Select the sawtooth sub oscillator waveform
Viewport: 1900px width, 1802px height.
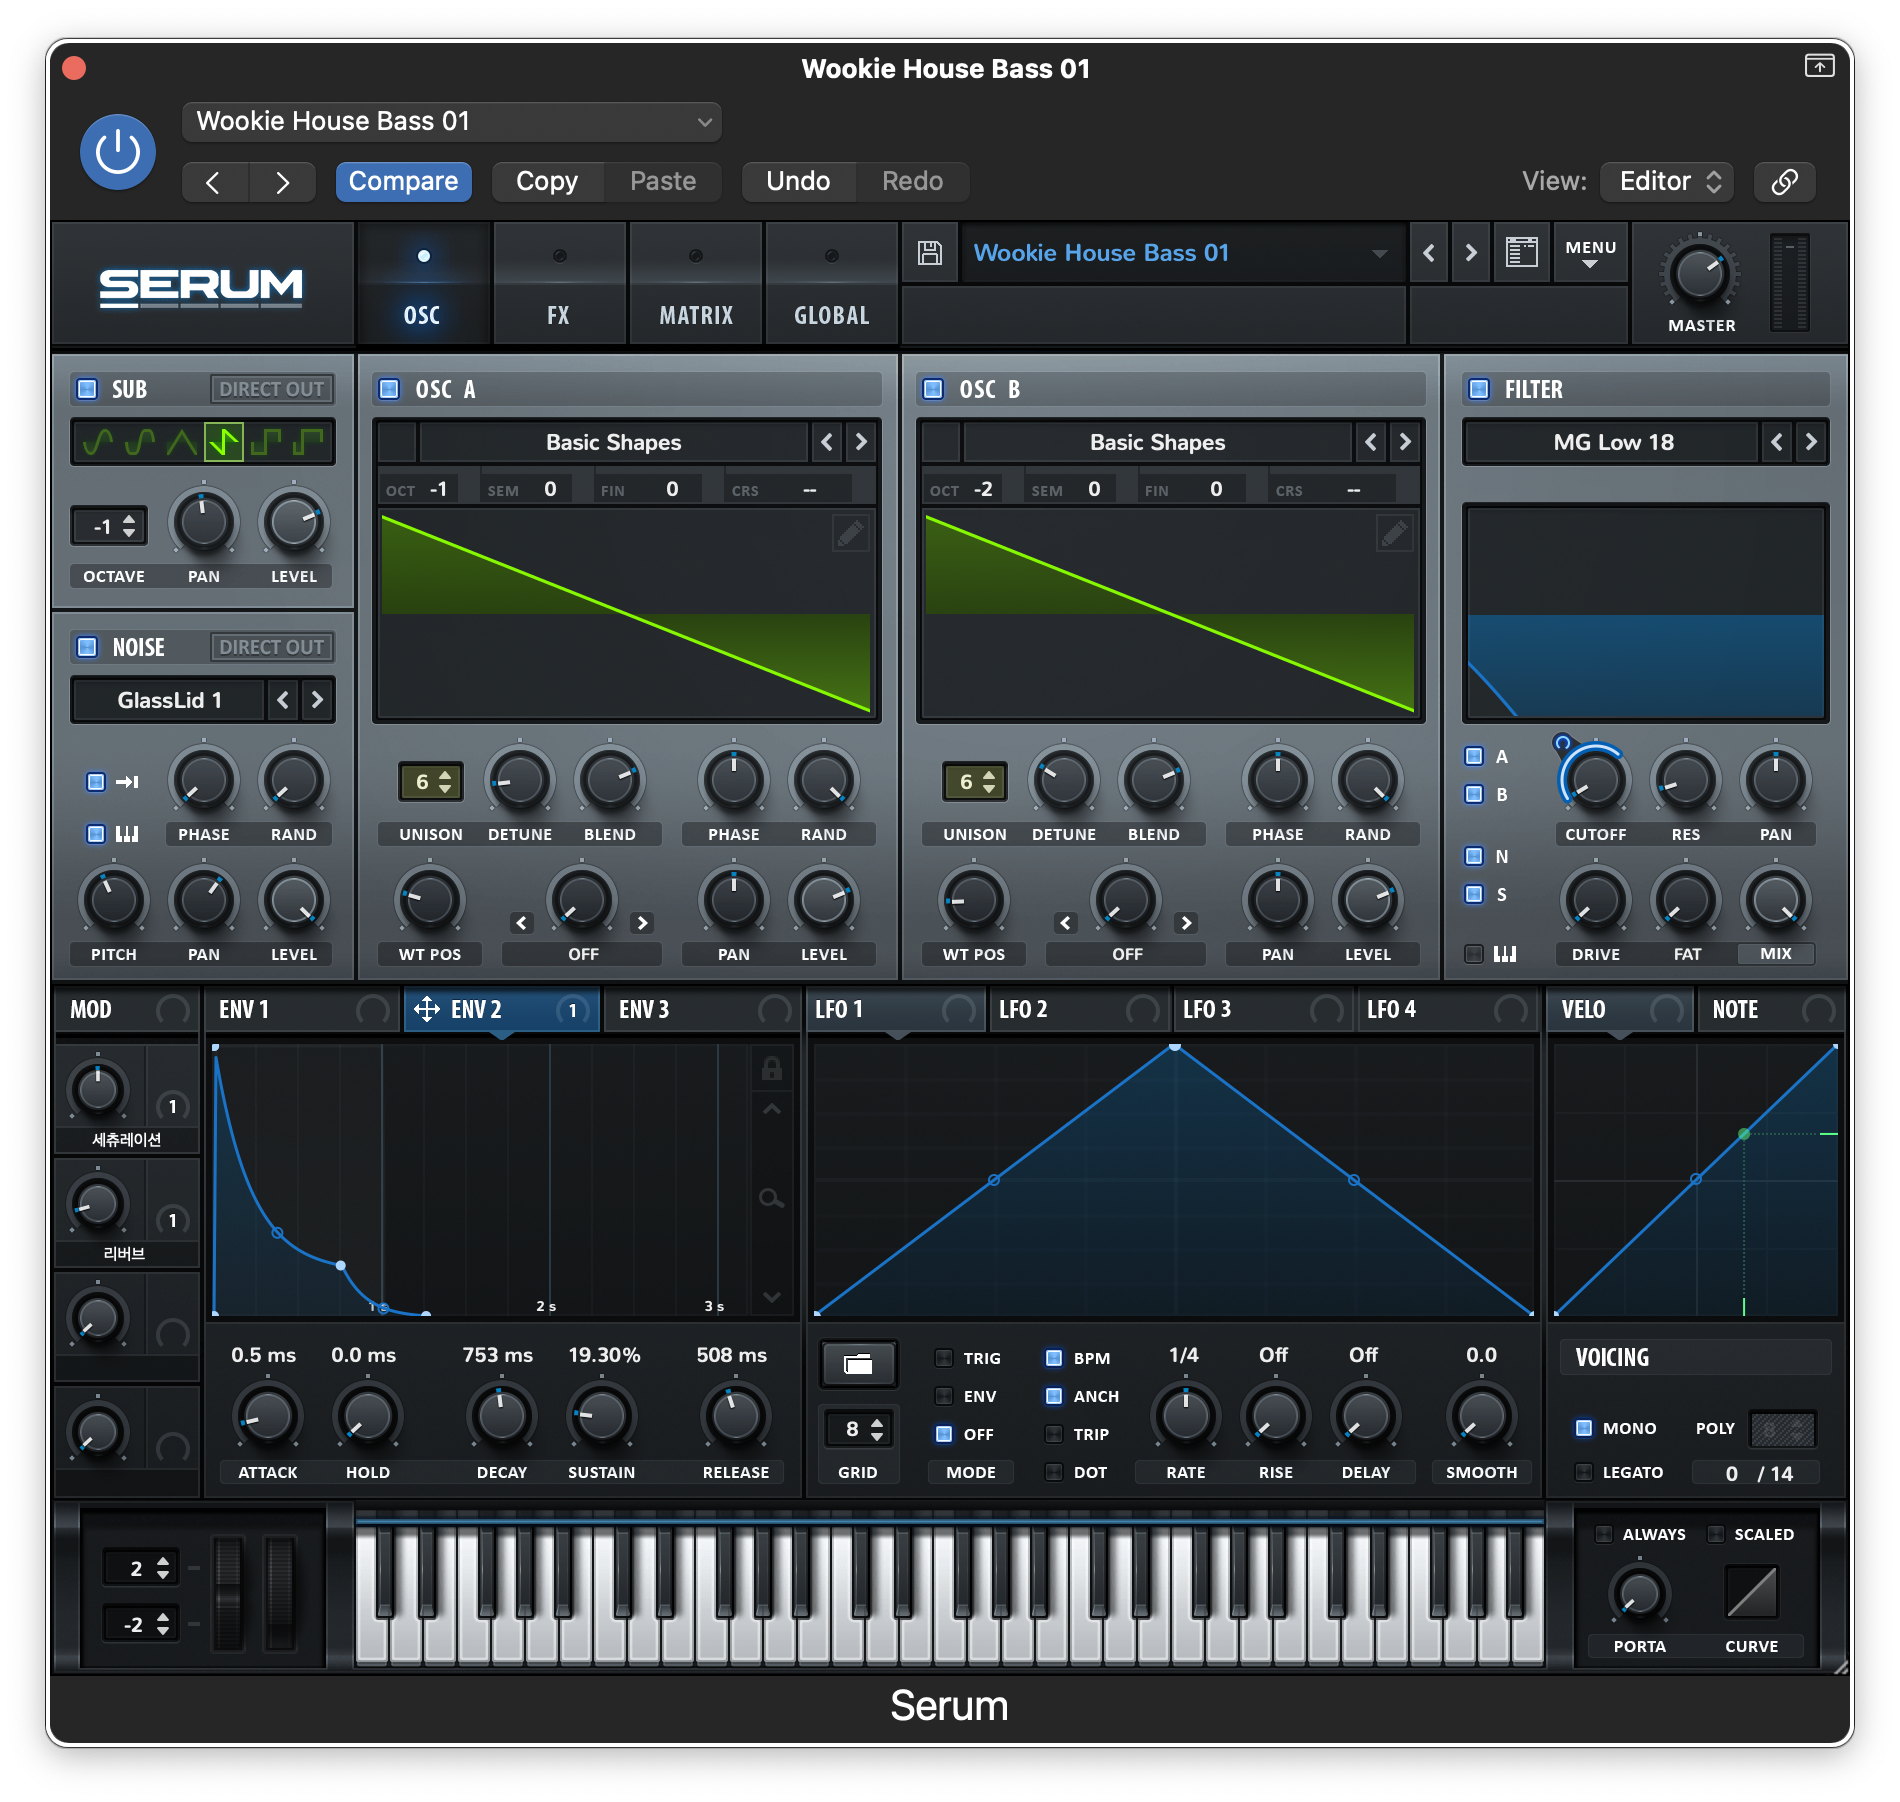click(224, 441)
